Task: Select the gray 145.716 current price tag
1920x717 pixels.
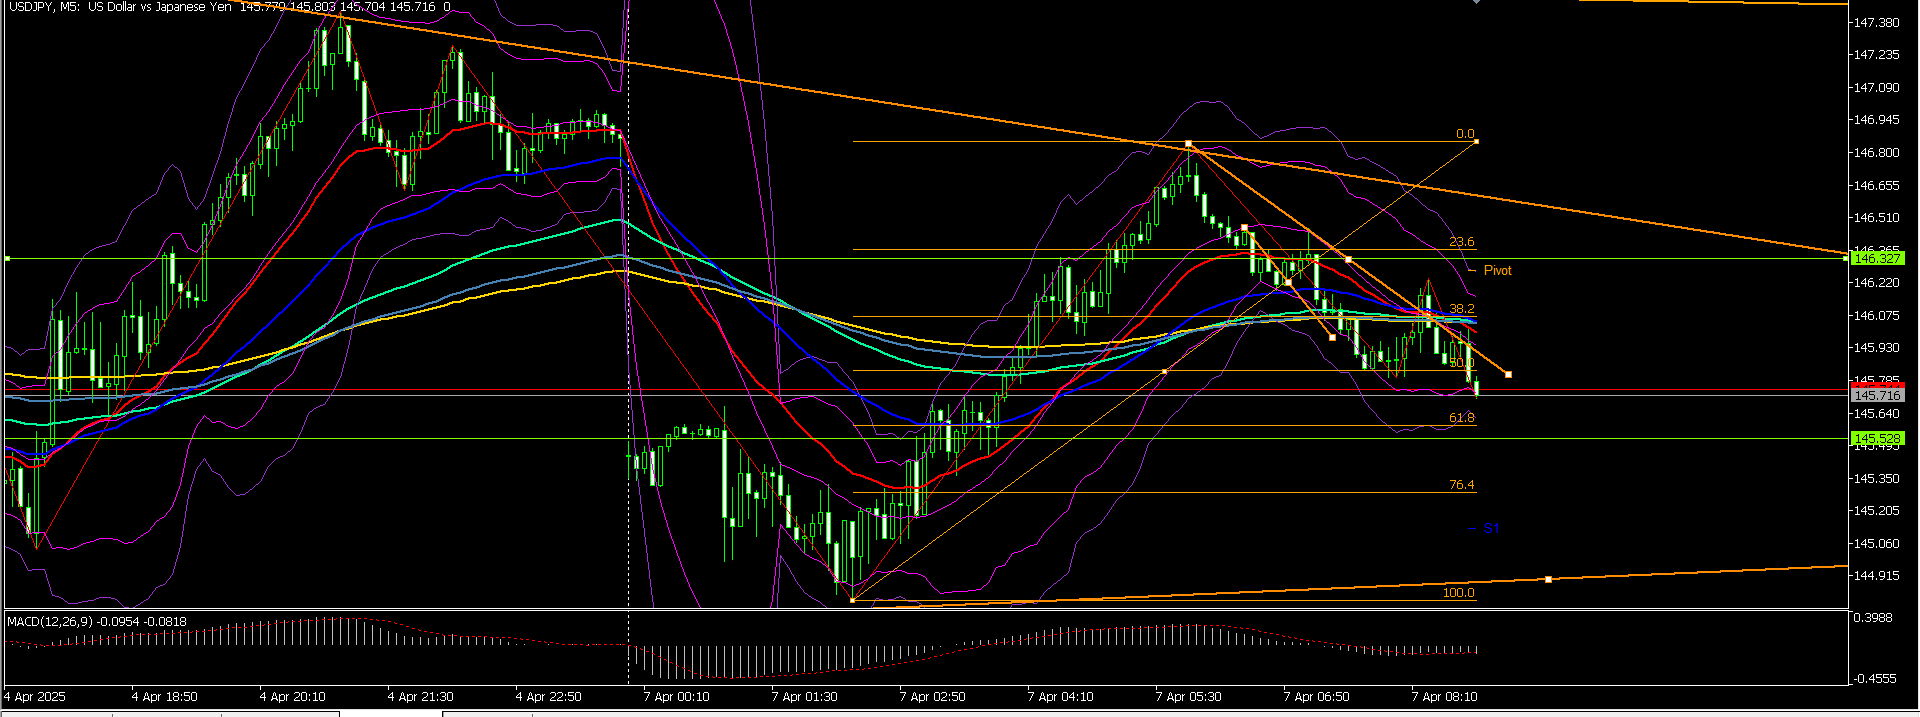Action: tap(1876, 396)
